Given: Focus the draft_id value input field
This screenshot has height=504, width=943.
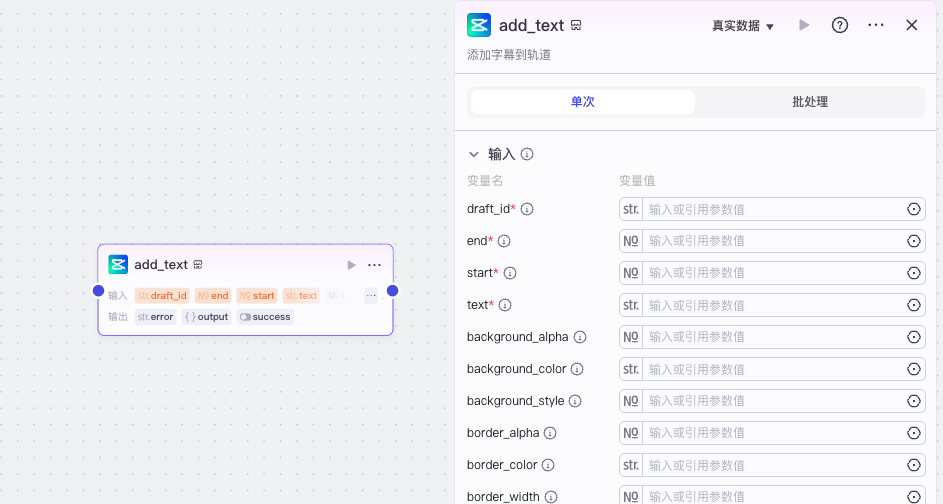Looking at the screenshot, I should (x=772, y=209).
